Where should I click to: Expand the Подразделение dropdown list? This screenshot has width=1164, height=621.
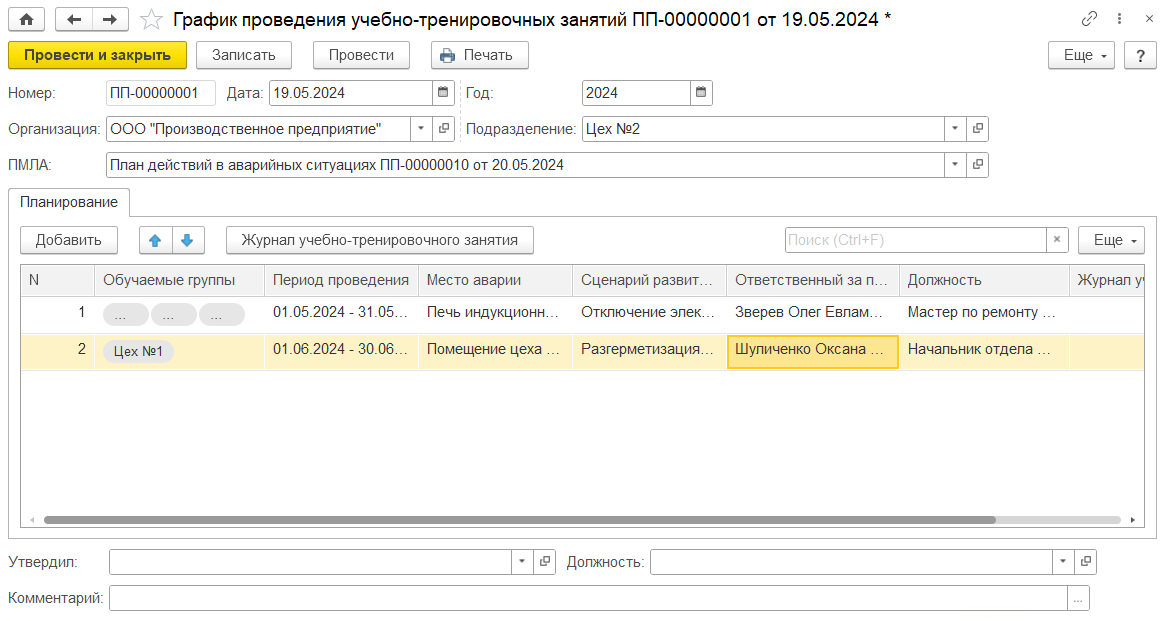click(x=955, y=129)
